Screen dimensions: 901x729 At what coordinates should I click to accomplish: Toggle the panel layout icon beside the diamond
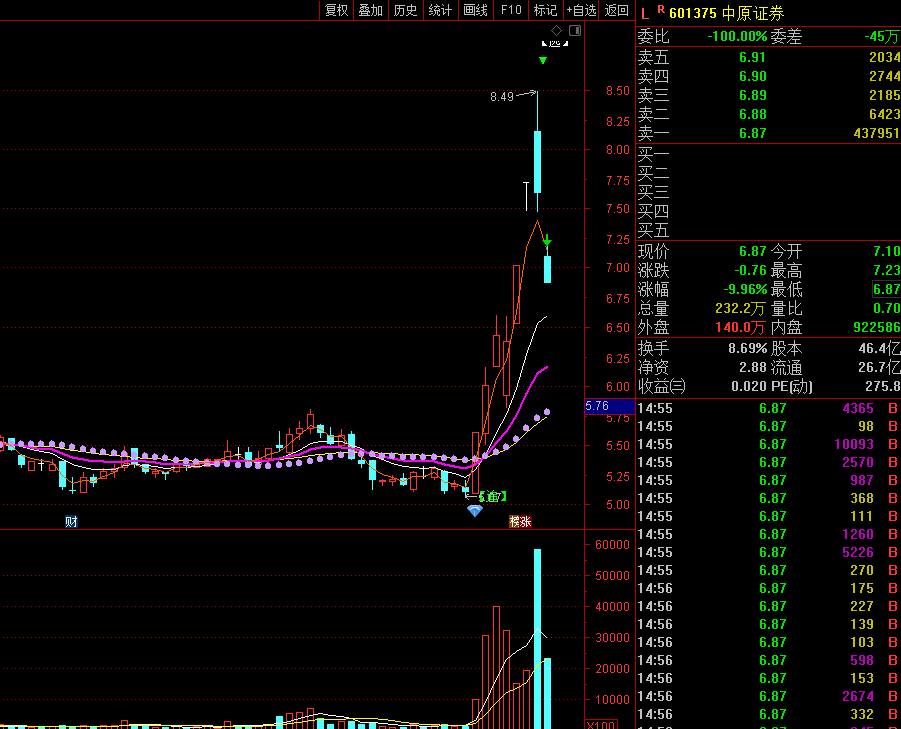point(574,31)
